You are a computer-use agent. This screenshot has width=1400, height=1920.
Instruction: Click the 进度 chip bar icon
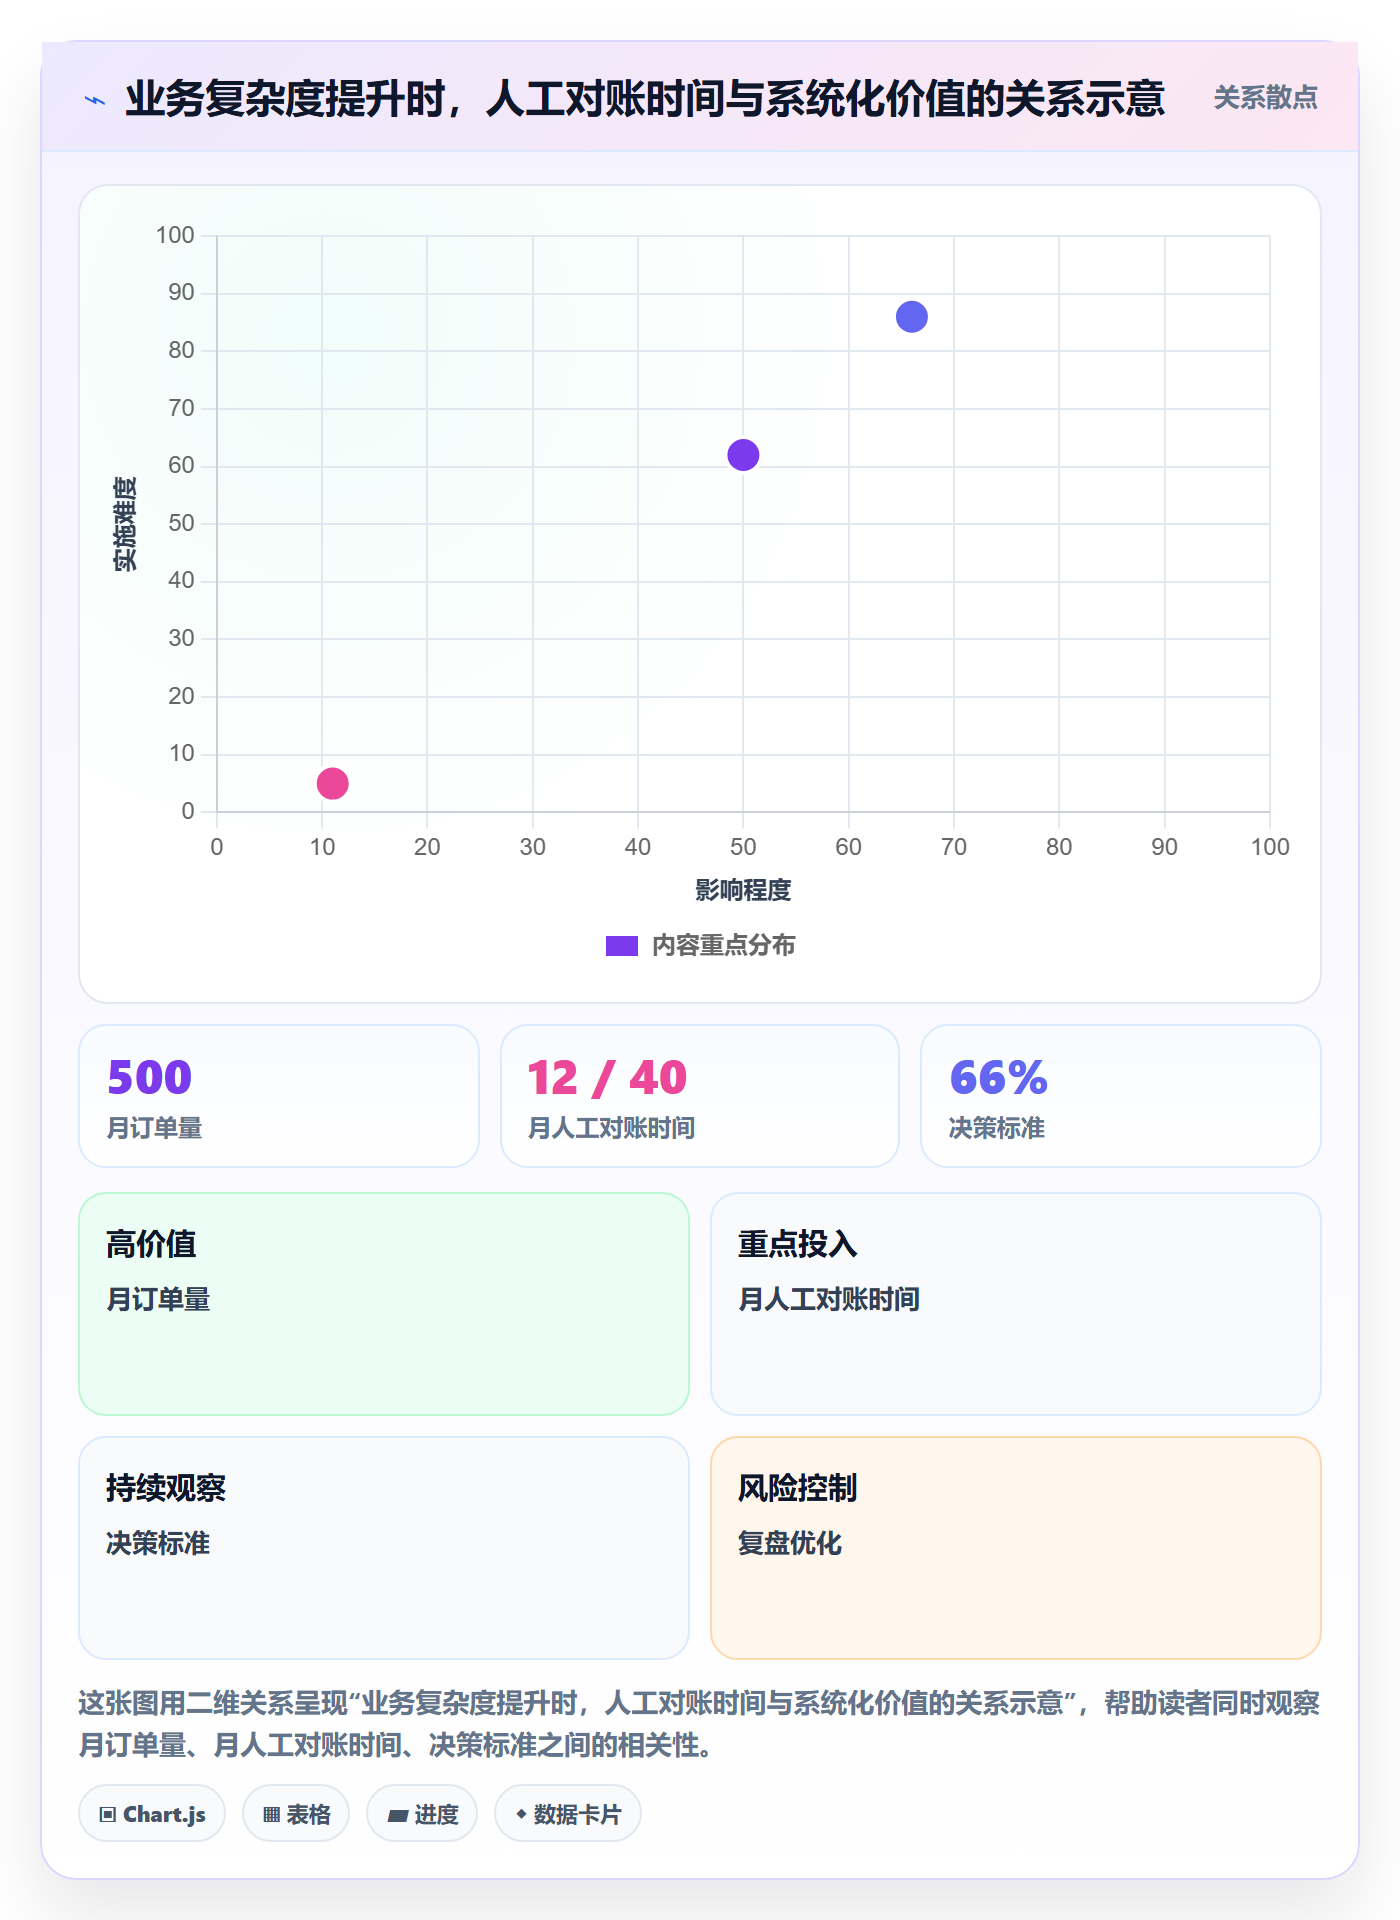coord(397,1816)
